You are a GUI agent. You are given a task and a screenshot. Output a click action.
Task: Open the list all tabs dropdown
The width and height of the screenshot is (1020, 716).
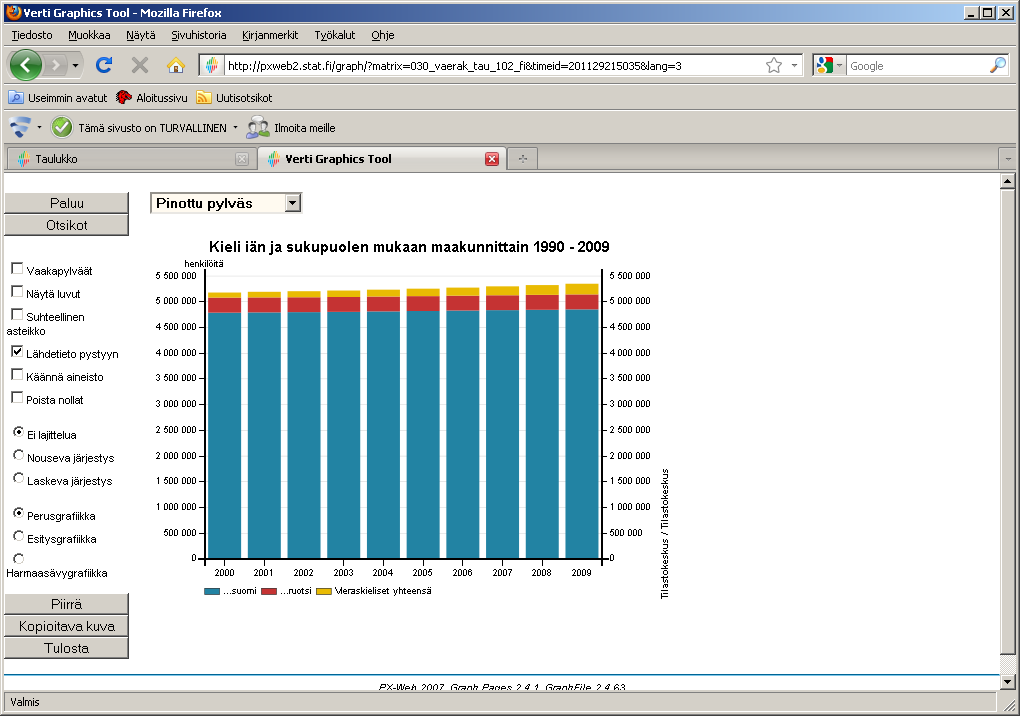point(1008,159)
